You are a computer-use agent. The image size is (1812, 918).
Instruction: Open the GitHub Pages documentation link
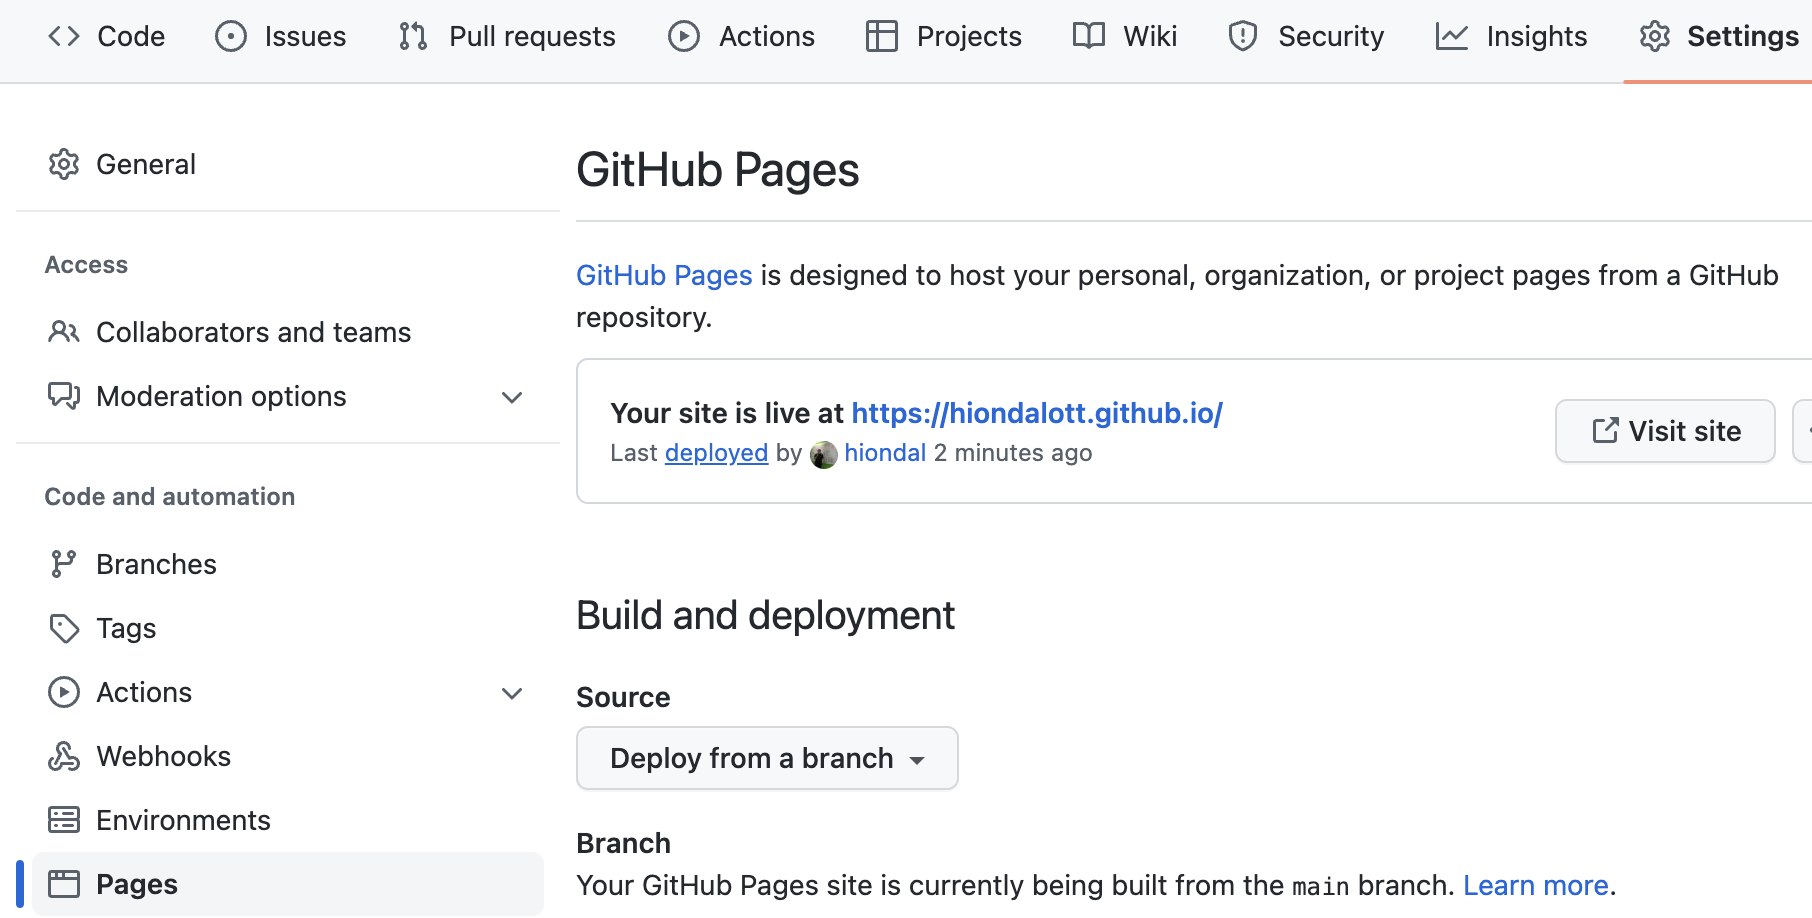click(664, 275)
